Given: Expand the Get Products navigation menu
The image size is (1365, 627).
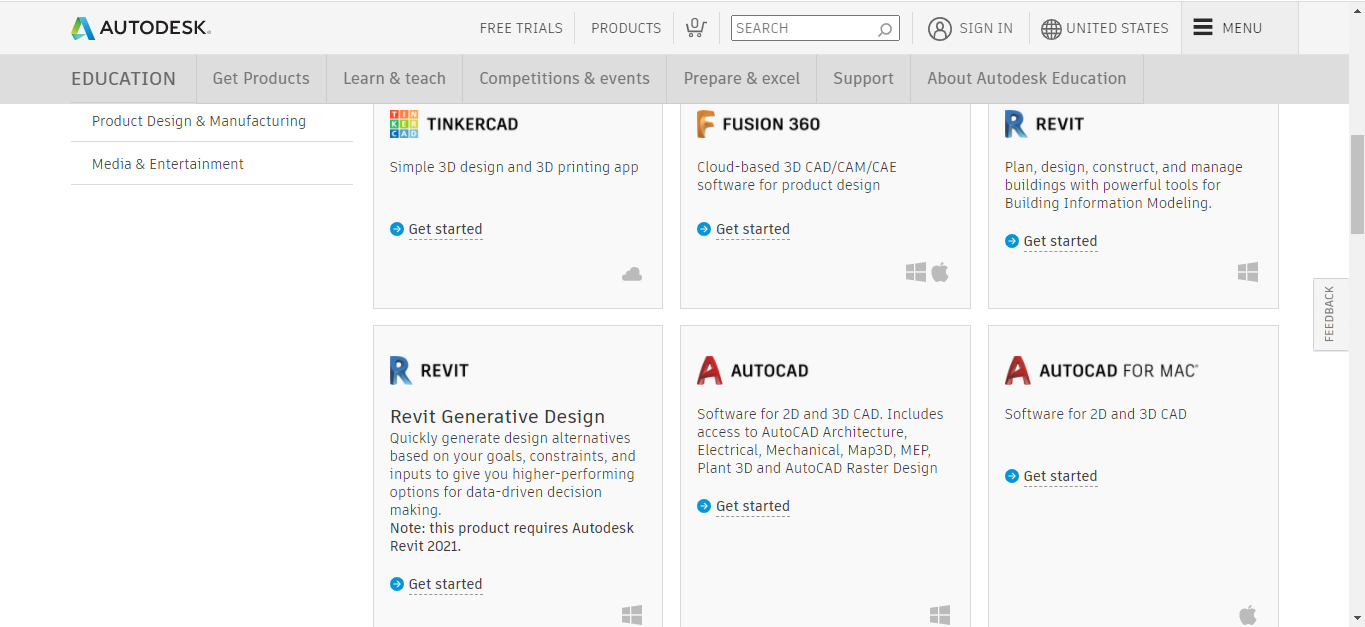Looking at the screenshot, I should point(261,78).
